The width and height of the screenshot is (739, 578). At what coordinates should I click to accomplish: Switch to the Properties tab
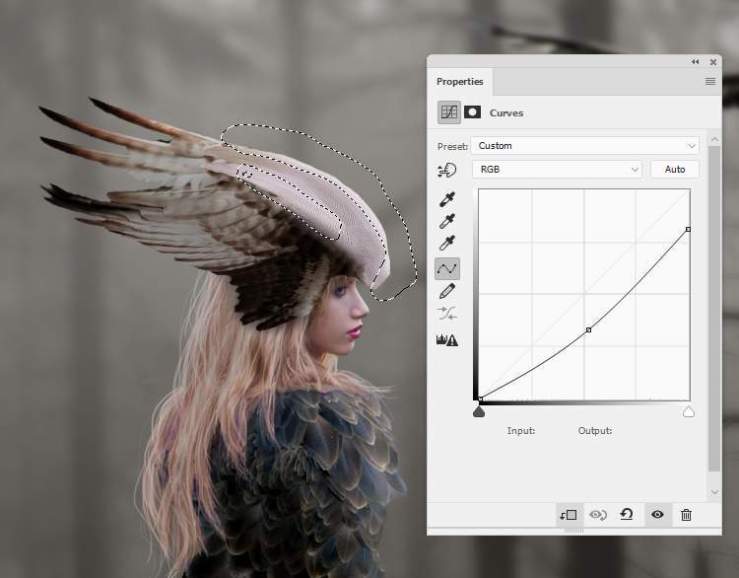(x=460, y=82)
